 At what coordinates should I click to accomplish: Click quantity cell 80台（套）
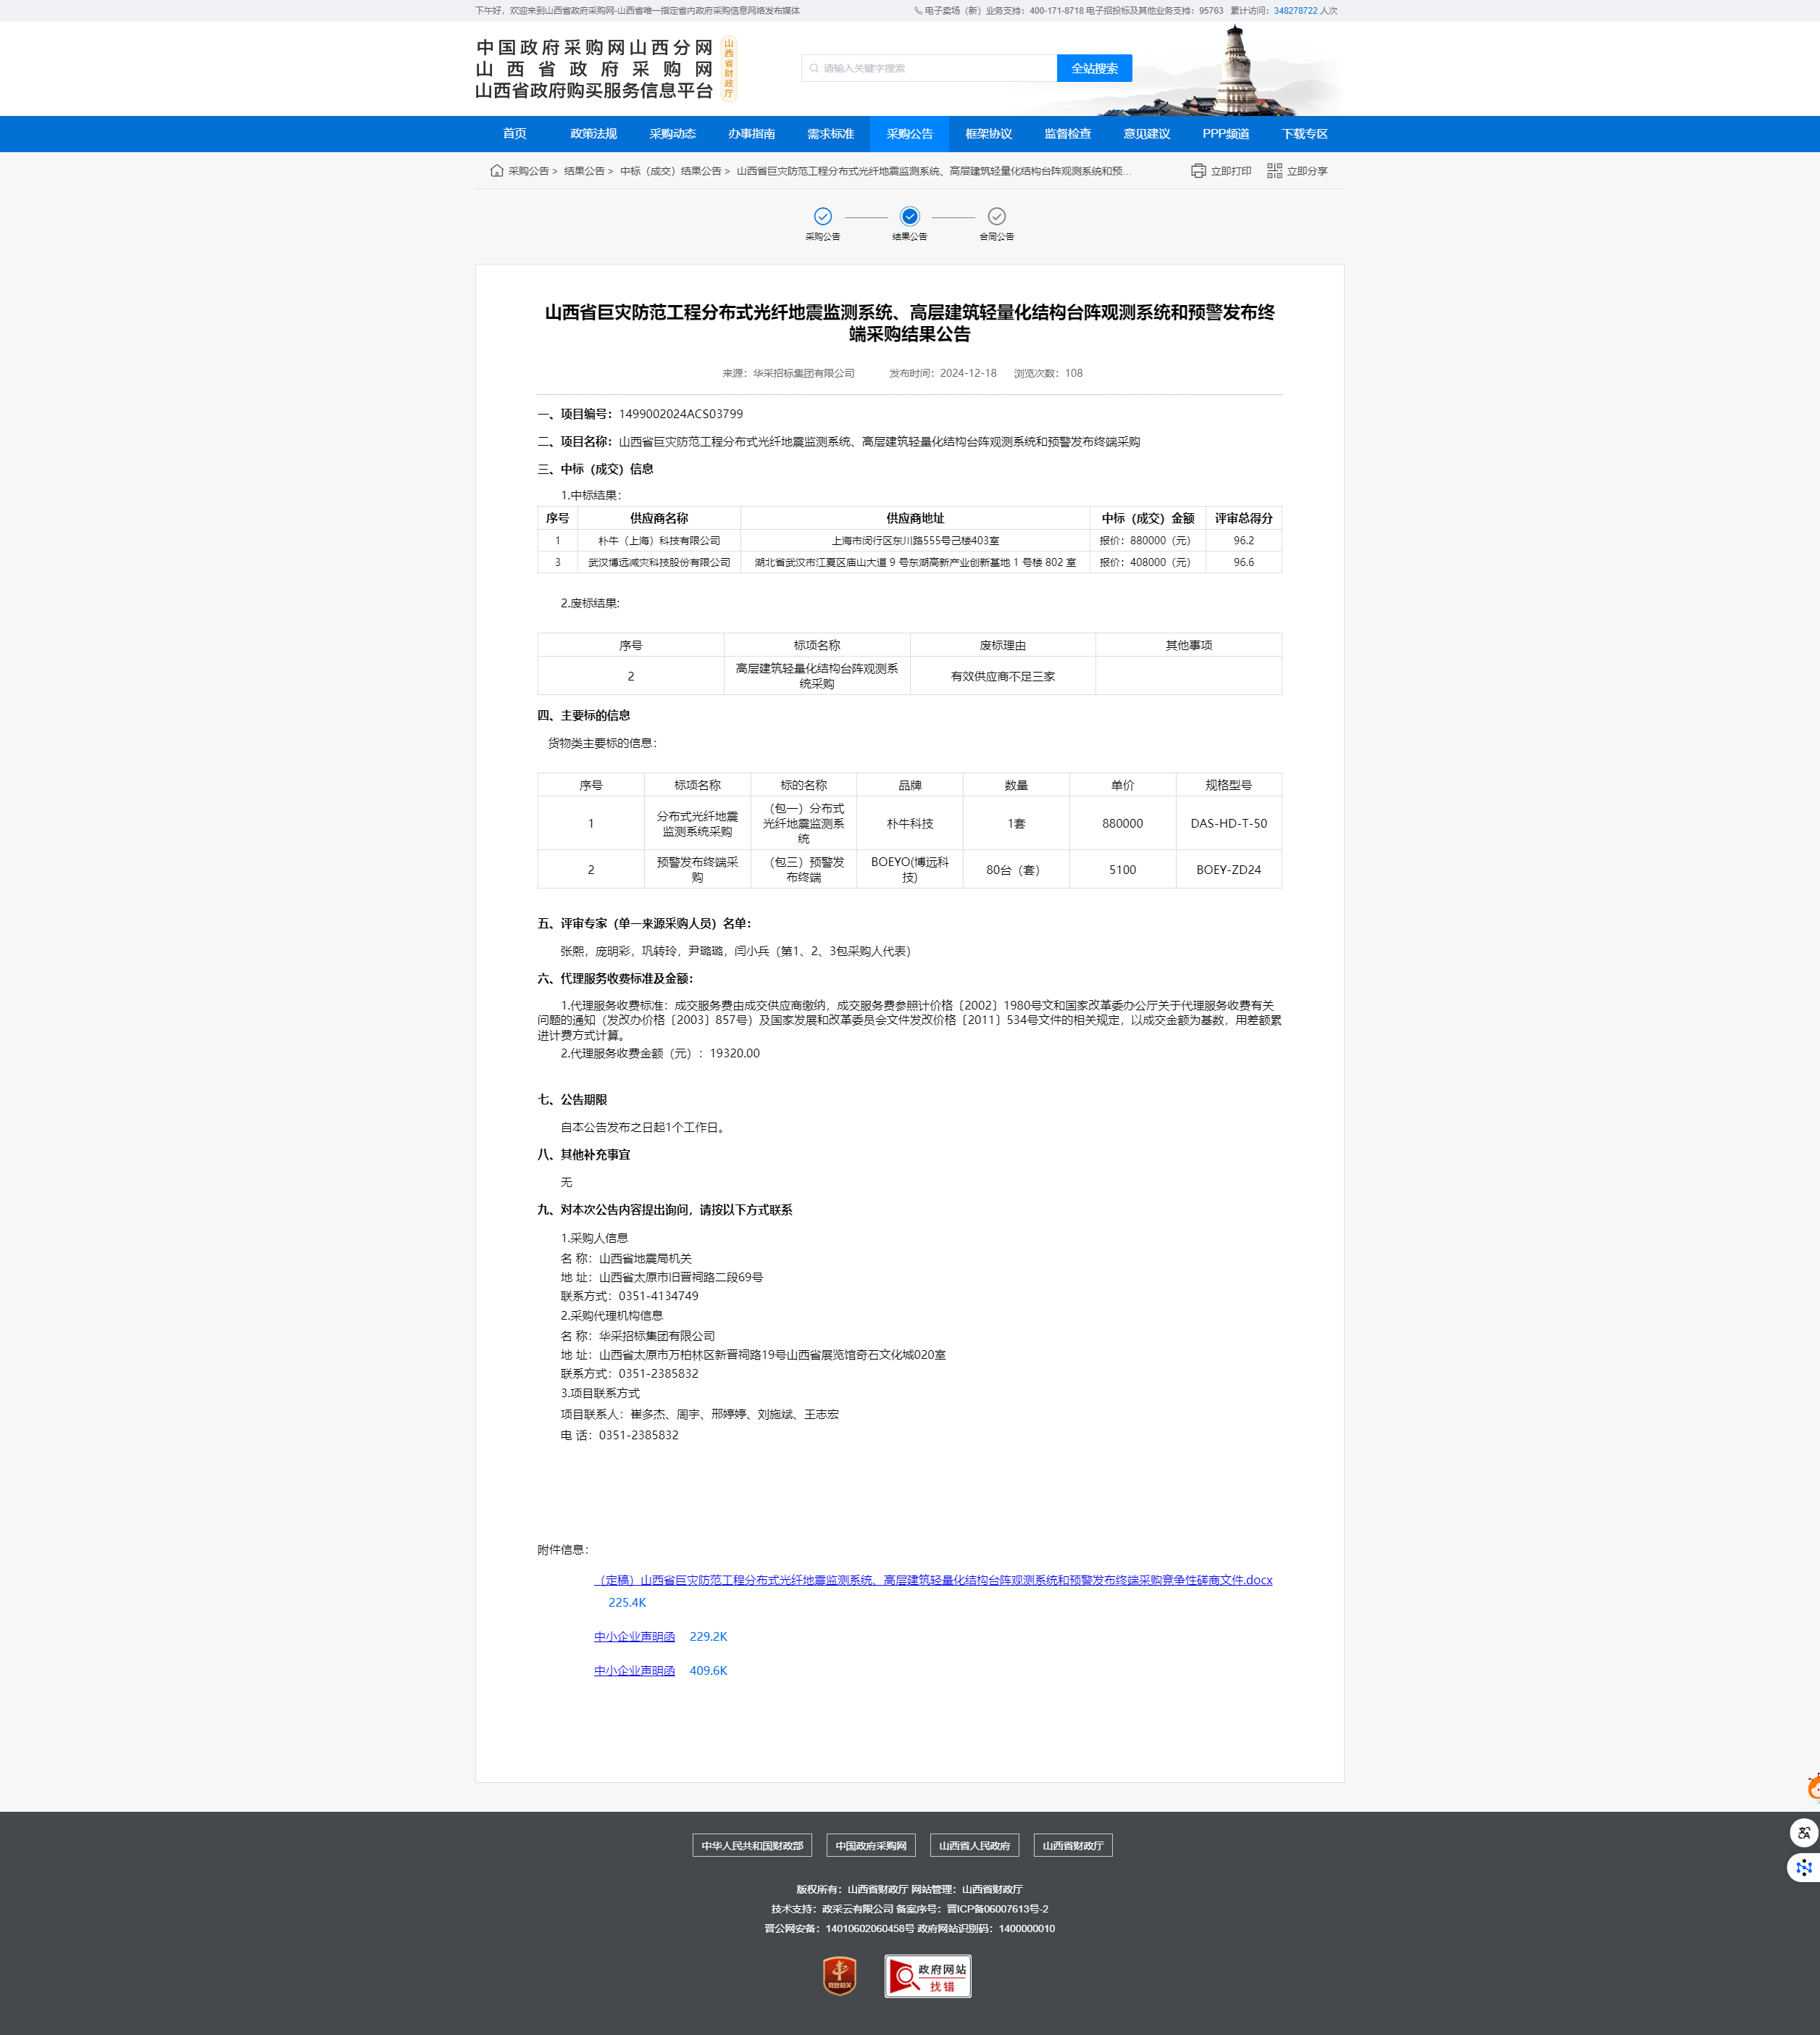click(1016, 870)
